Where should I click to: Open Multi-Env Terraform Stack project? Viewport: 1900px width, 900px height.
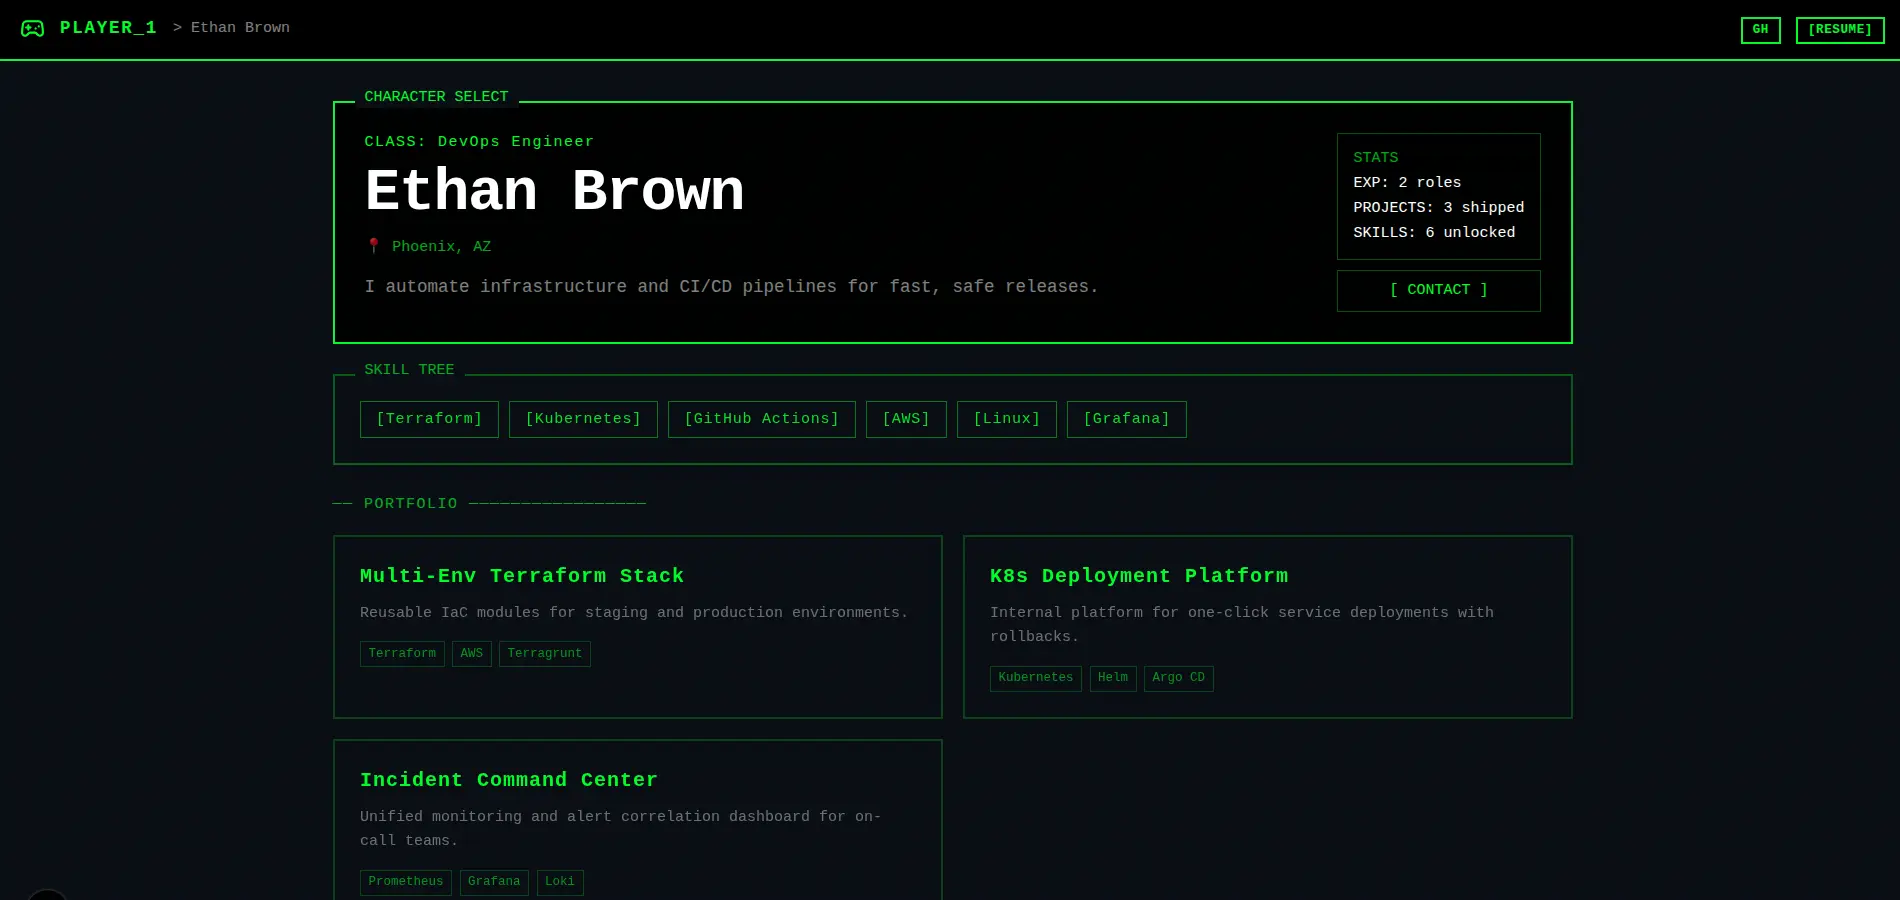tap(522, 576)
